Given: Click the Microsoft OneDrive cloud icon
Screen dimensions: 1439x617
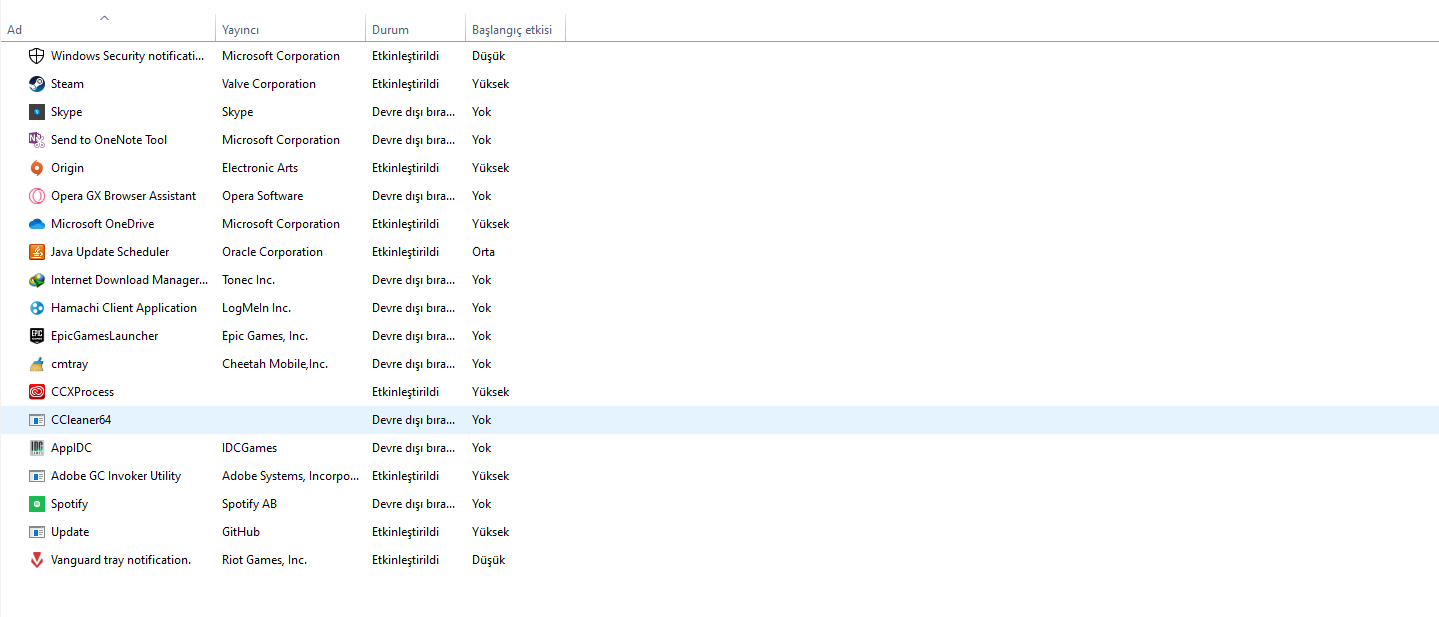Looking at the screenshot, I should tap(37, 224).
